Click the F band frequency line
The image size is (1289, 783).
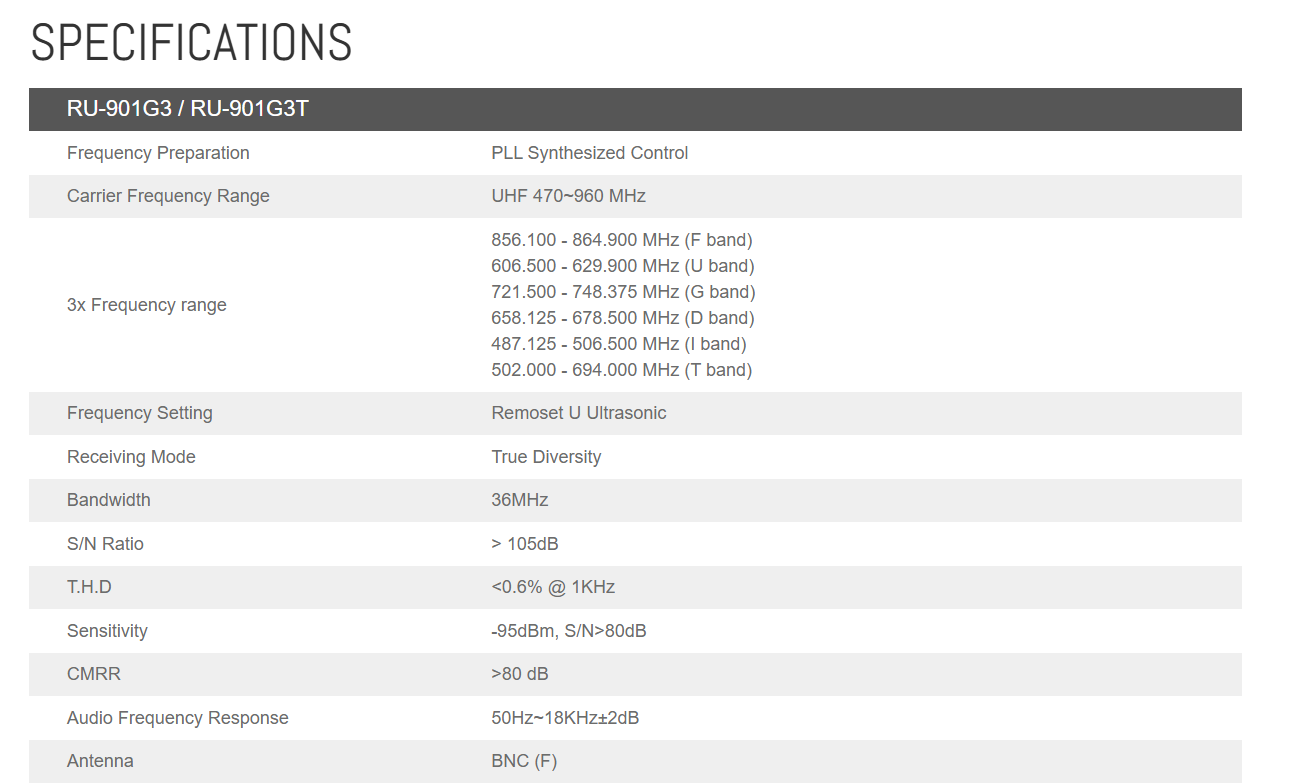tap(621, 240)
